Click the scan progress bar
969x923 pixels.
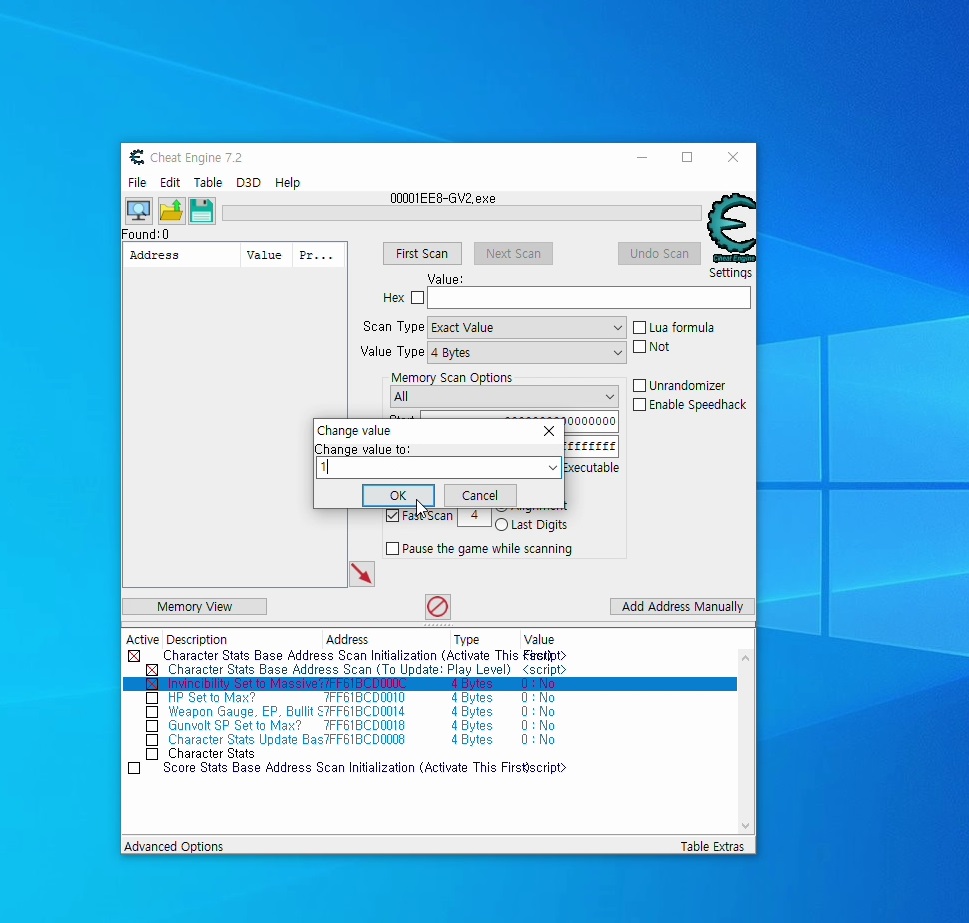(x=462, y=213)
